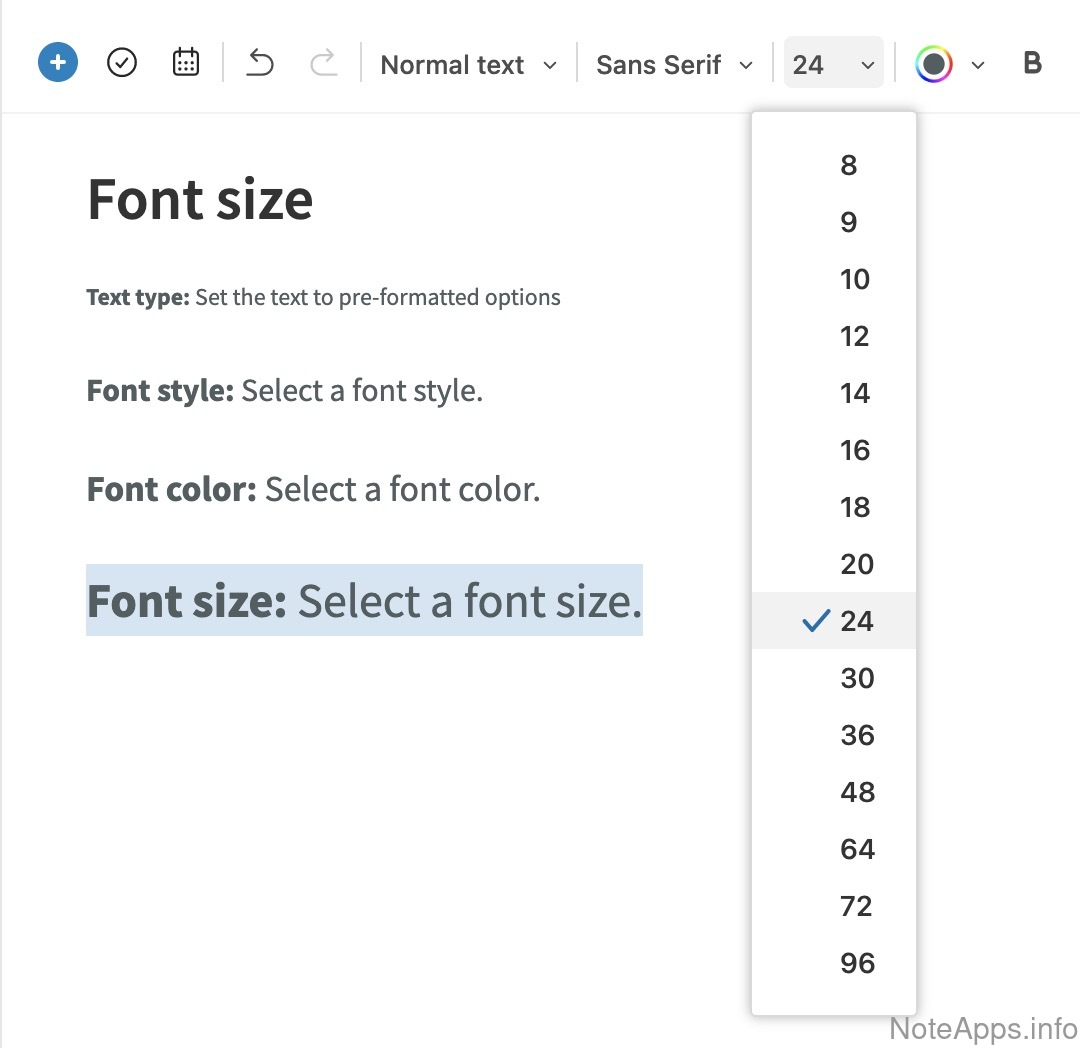Insert a checkbox task with the checkmark icon
Image resolution: width=1080 pixels, height=1048 pixels.
click(122, 63)
